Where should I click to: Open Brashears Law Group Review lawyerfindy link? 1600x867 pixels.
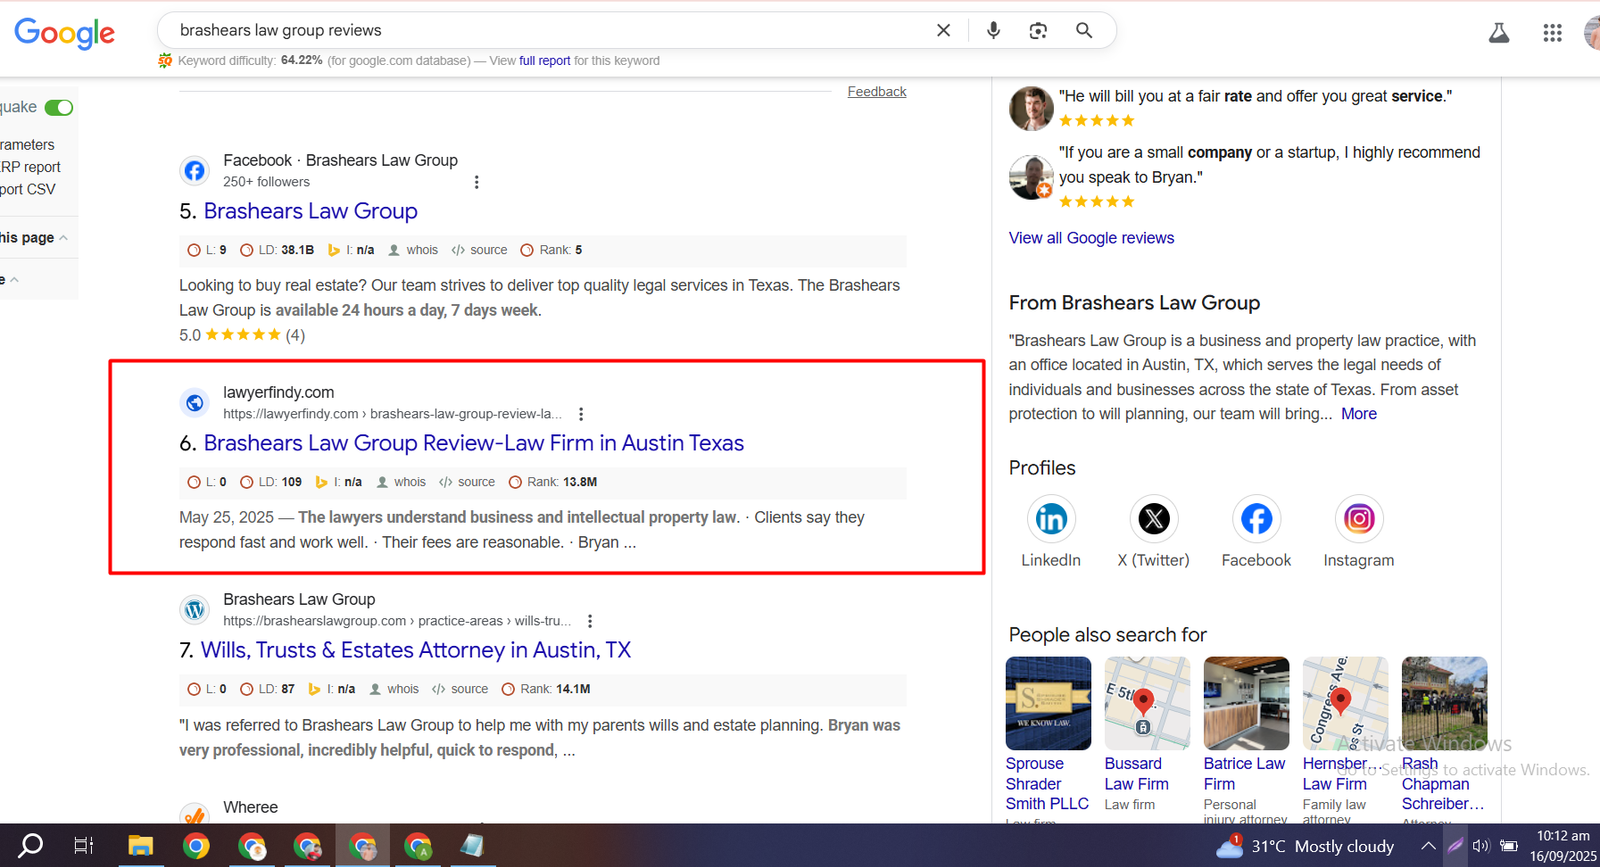click(473, 443)
